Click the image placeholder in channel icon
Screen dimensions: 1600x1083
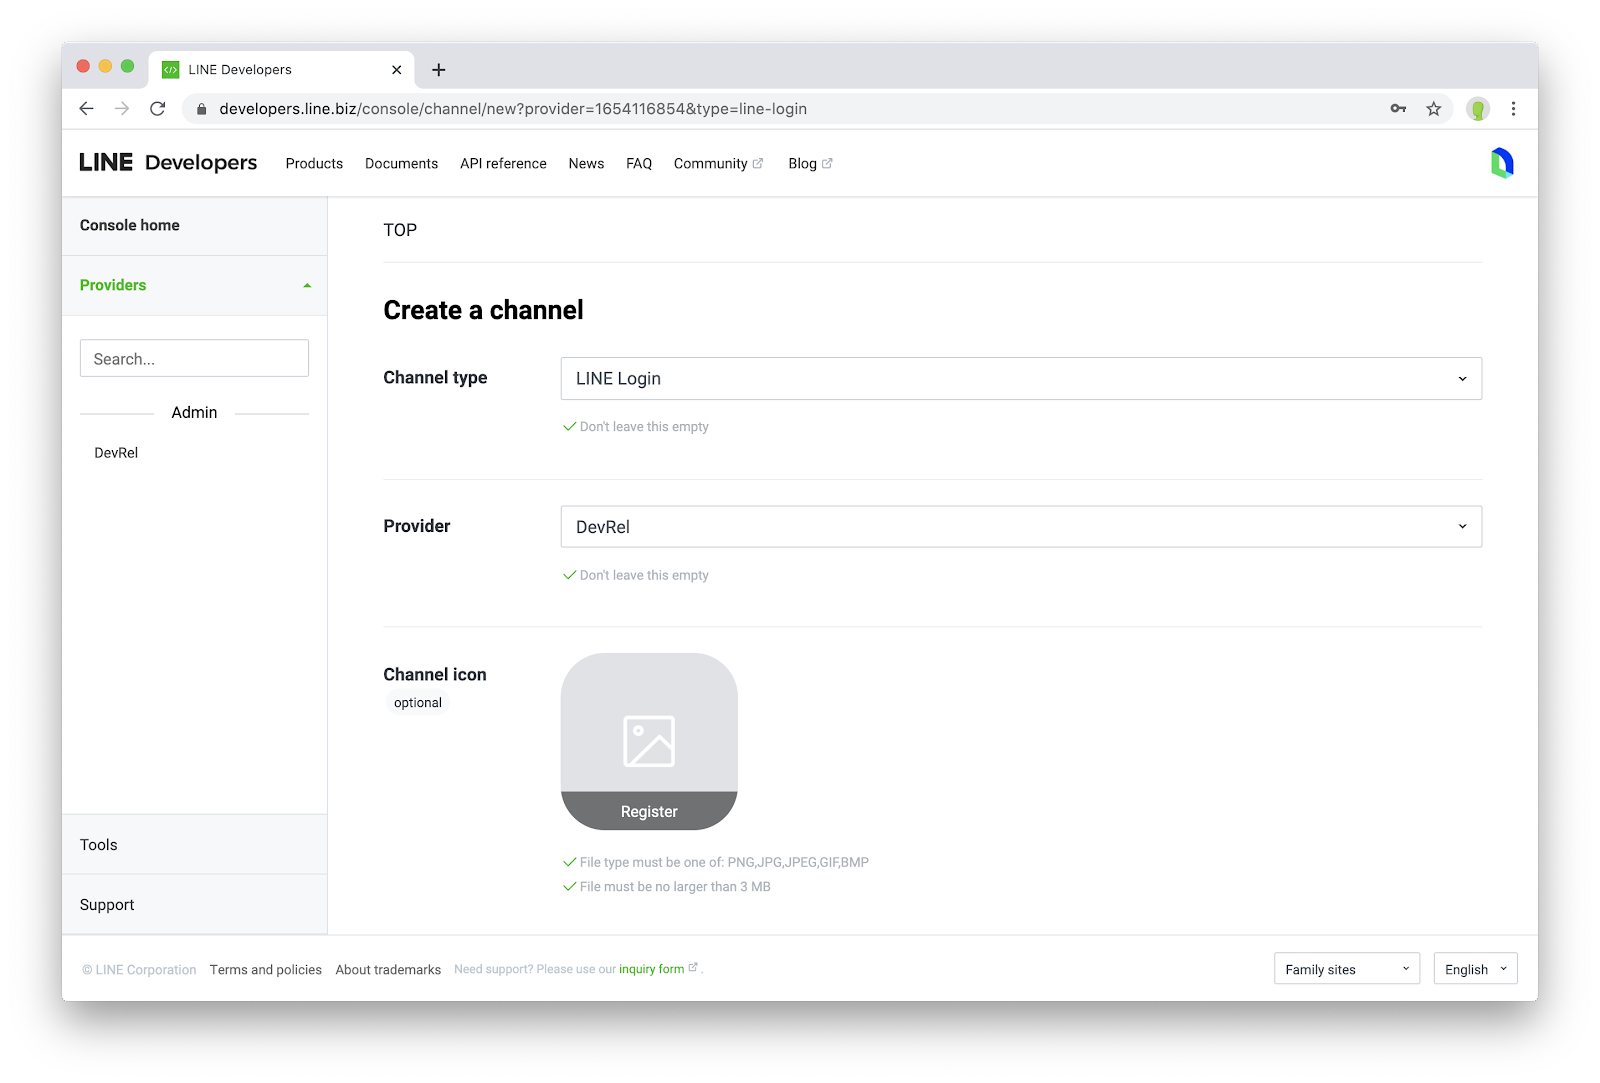[x=649, y=741]
